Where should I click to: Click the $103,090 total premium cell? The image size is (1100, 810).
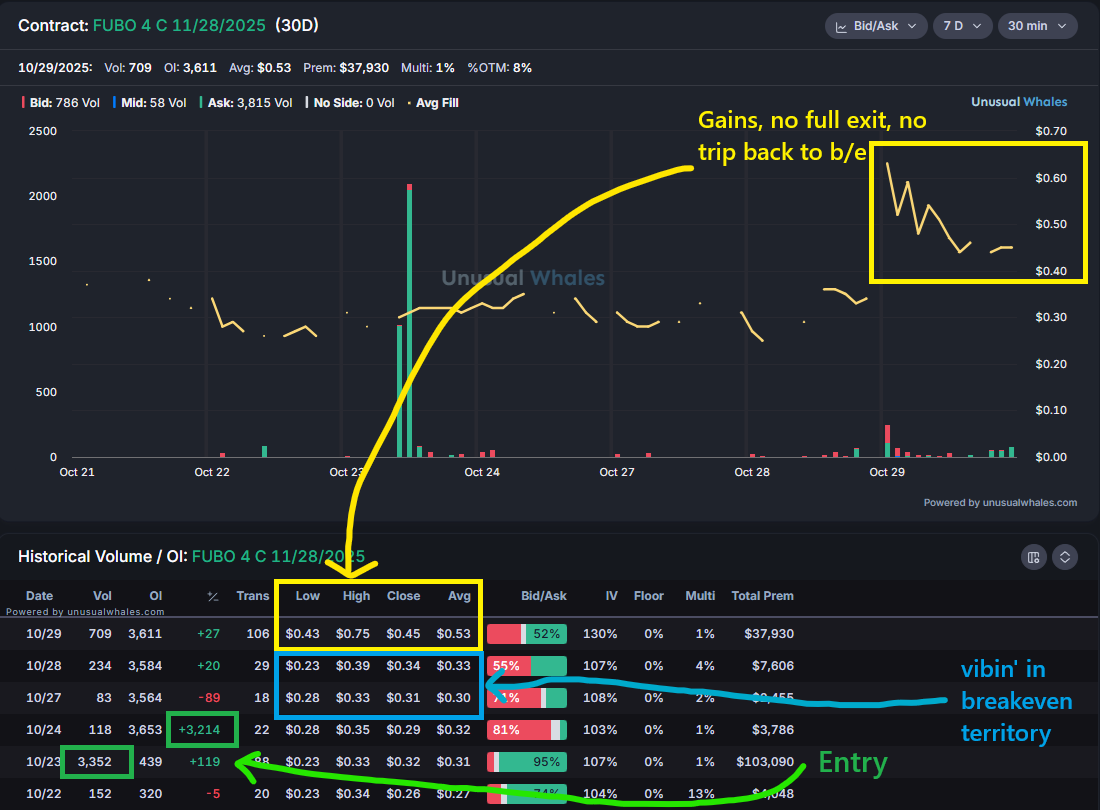(765, 762)
